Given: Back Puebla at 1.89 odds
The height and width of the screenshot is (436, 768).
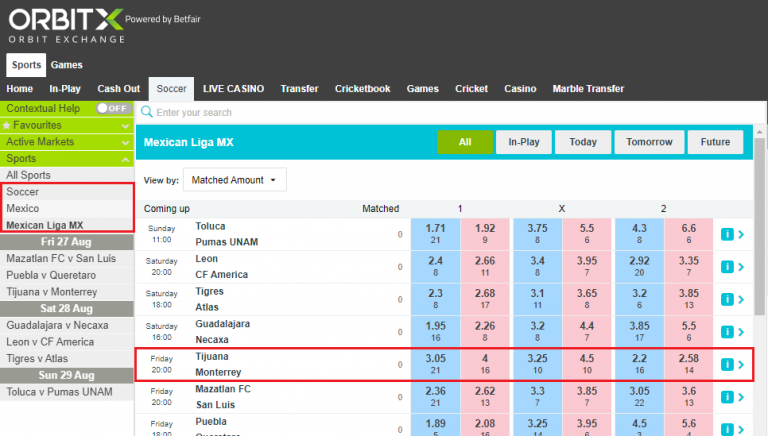Looking at the screenshot, I should [x=435, y=425].
